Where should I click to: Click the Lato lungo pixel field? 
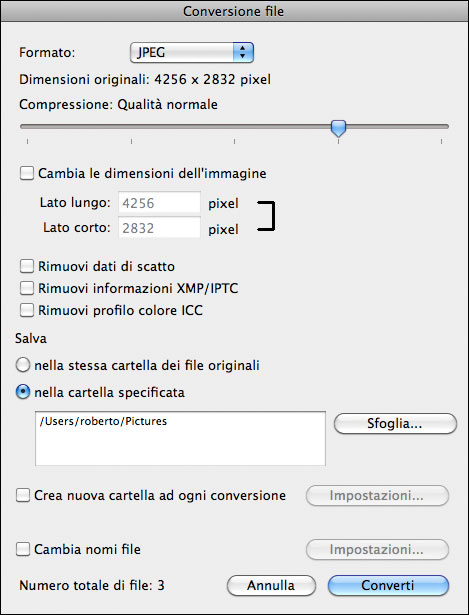pyautogui.click(x=159, y=203)
